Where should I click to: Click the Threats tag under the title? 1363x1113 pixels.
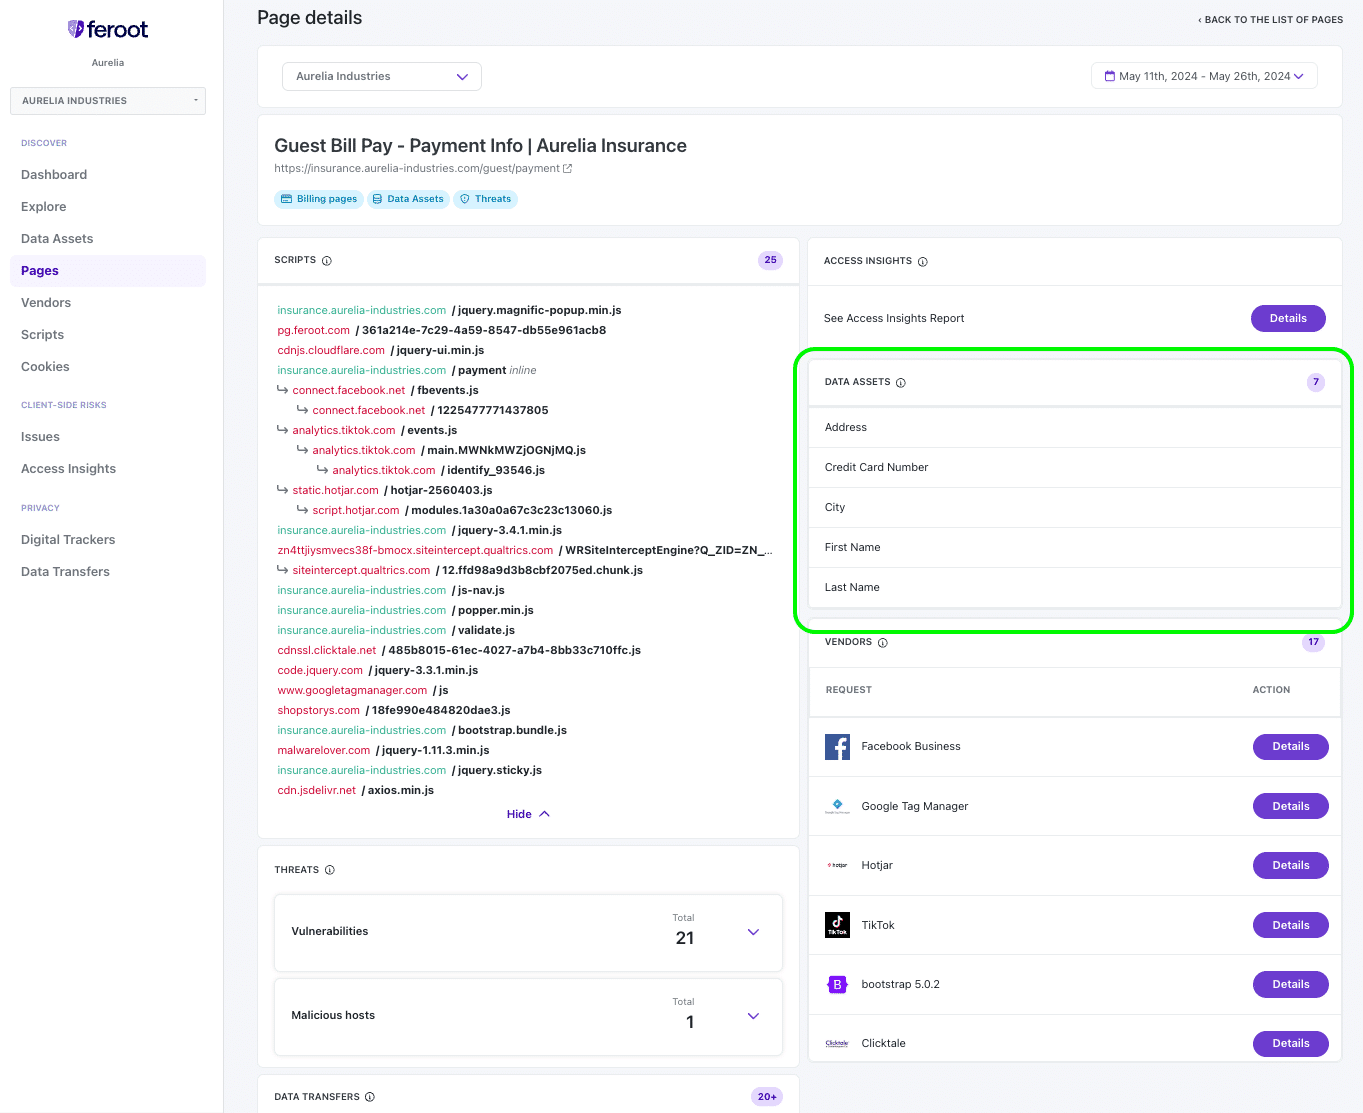pyautogui.click(x=485, y=199)
